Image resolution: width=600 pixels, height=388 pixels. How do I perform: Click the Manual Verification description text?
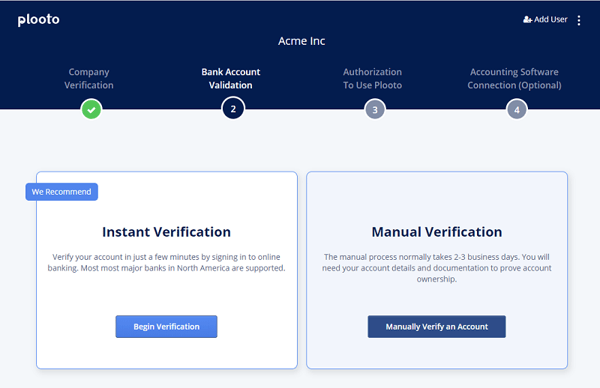tap(437, 268)
